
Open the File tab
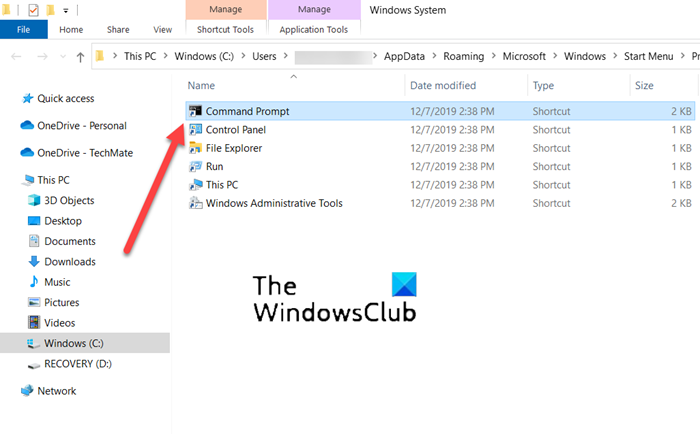click(24, 29)
